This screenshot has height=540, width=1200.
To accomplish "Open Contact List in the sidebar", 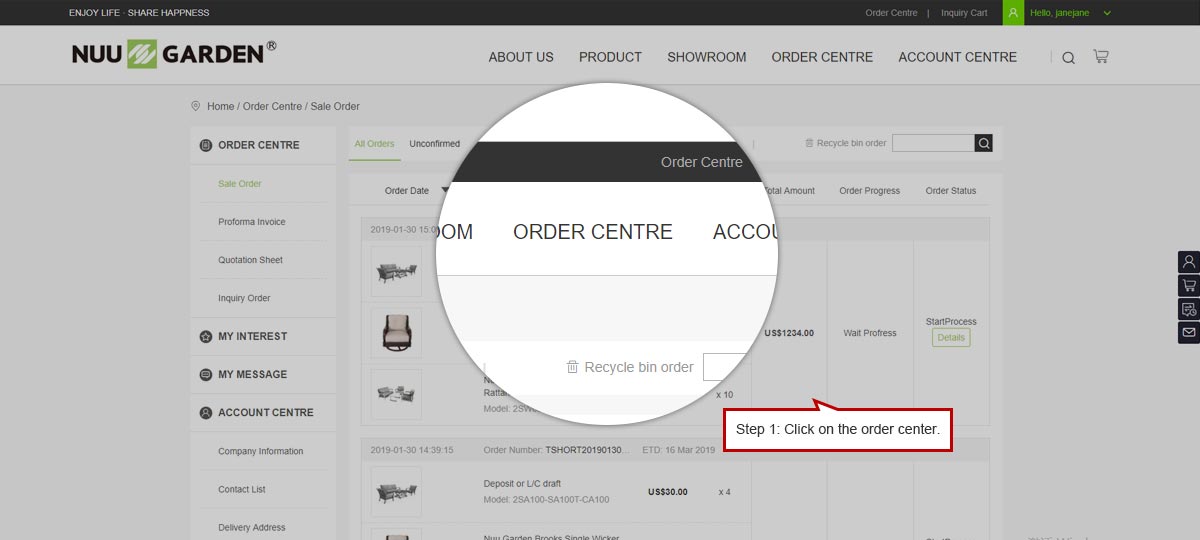I will [242, 489].
